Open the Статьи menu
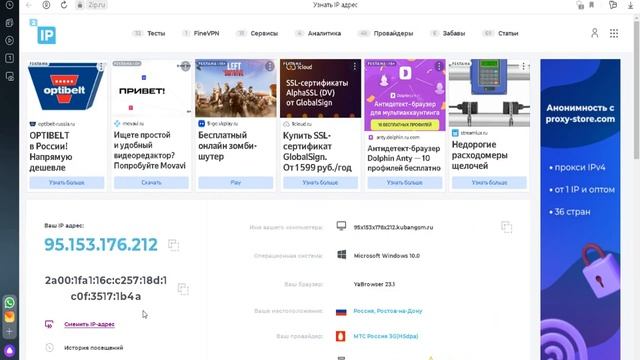This screenshot has height=360, width=640. [x=508, y=33]
